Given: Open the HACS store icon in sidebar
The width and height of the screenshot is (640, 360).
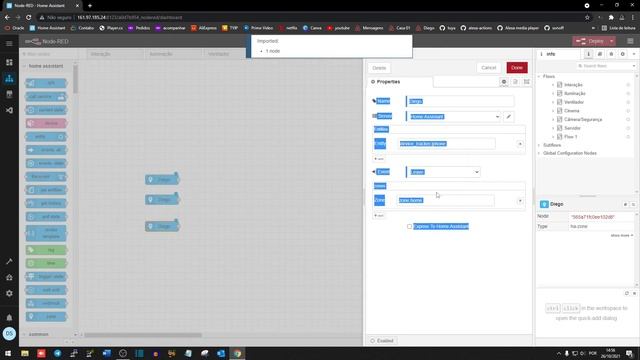Looking at the screenshot, I should 9,94.
